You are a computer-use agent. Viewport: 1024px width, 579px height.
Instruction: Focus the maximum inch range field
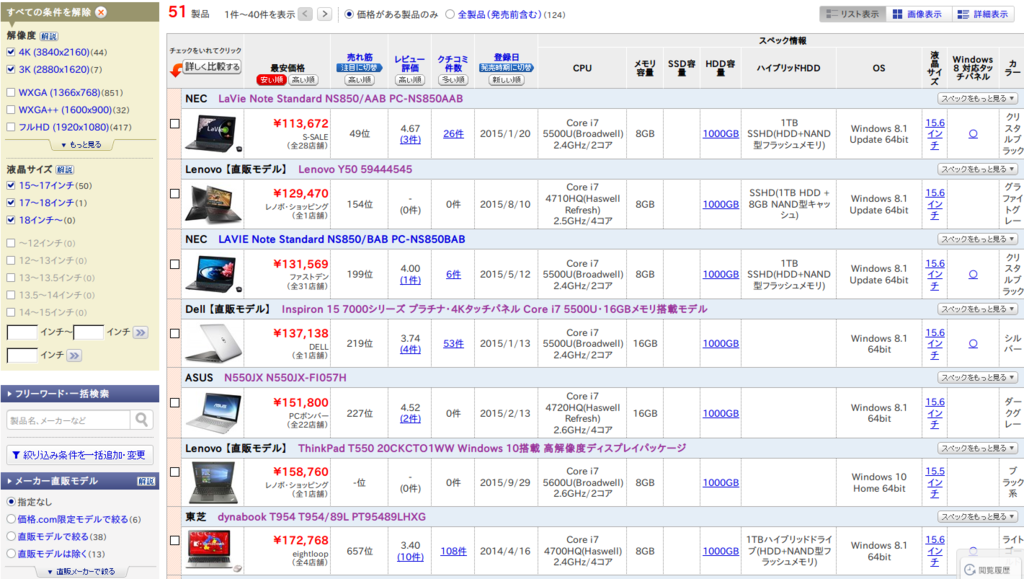click(x=88, y=333)
